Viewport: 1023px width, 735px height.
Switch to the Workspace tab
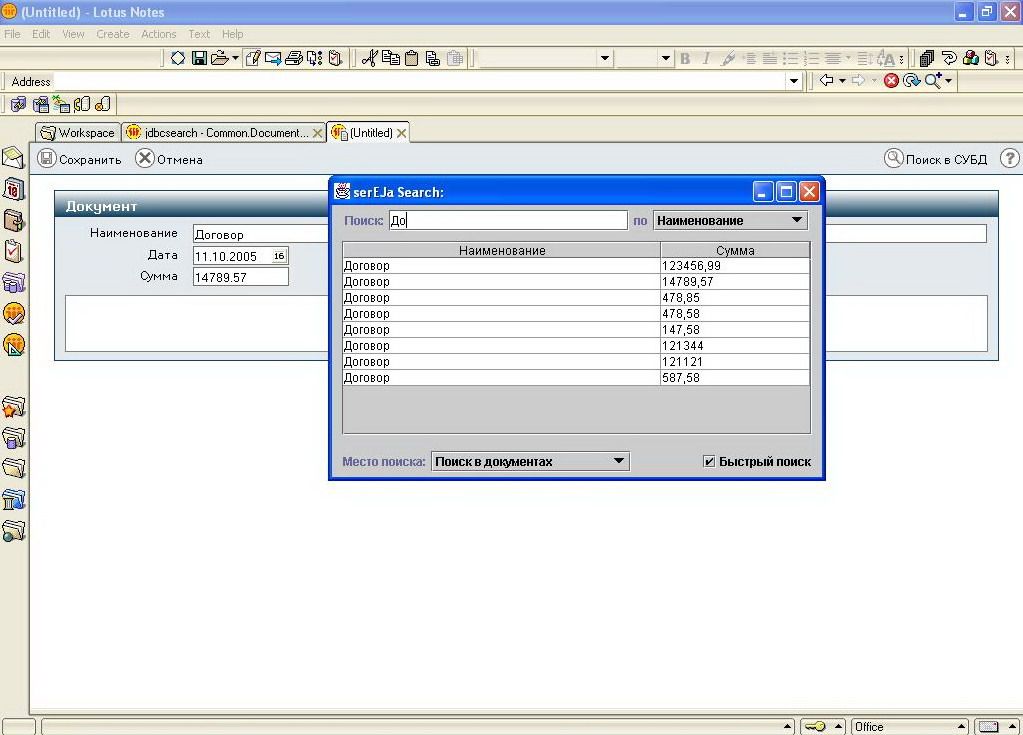[78, 133]
